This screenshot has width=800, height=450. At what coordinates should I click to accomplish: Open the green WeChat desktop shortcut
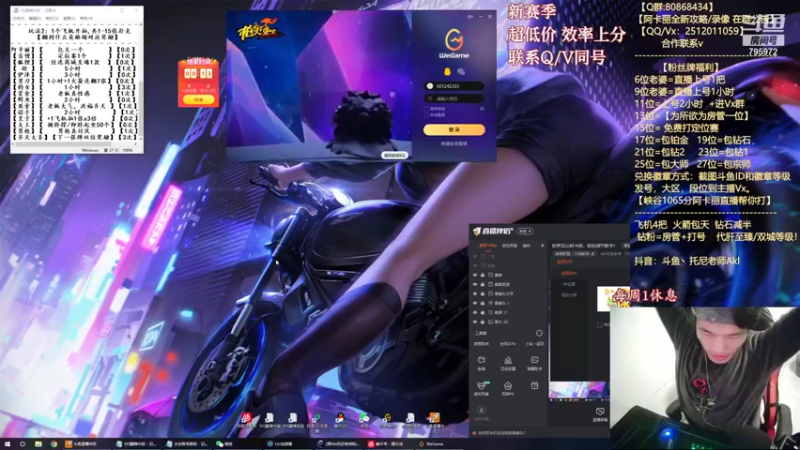pyautogui.click(x=364, y=419)
